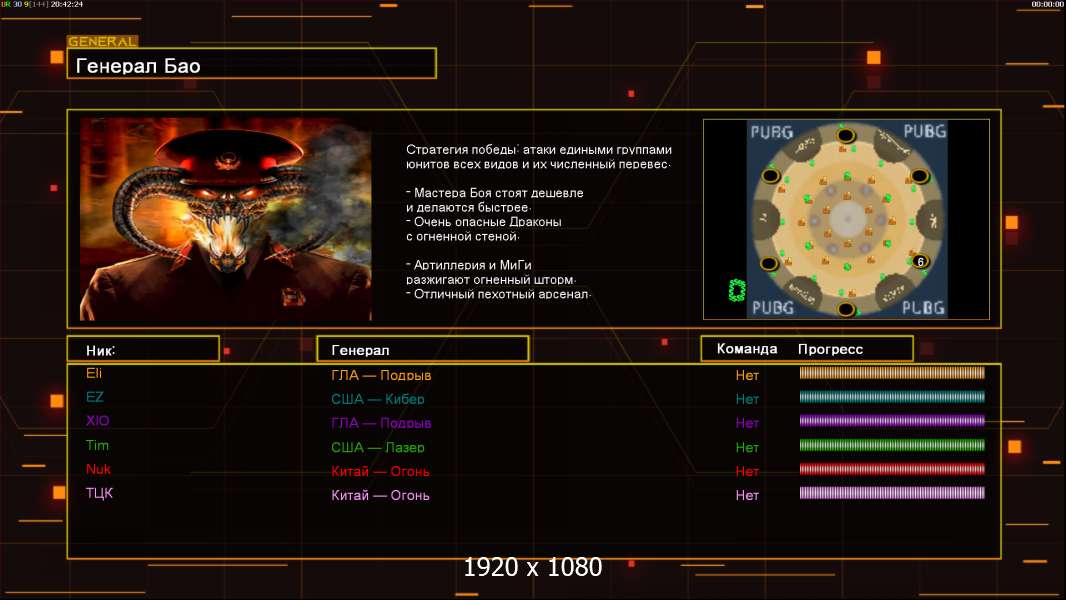Select player nickname "Eli"
Image resolution: width=1066 pixels, height=600 pixels.
[94, 373]
